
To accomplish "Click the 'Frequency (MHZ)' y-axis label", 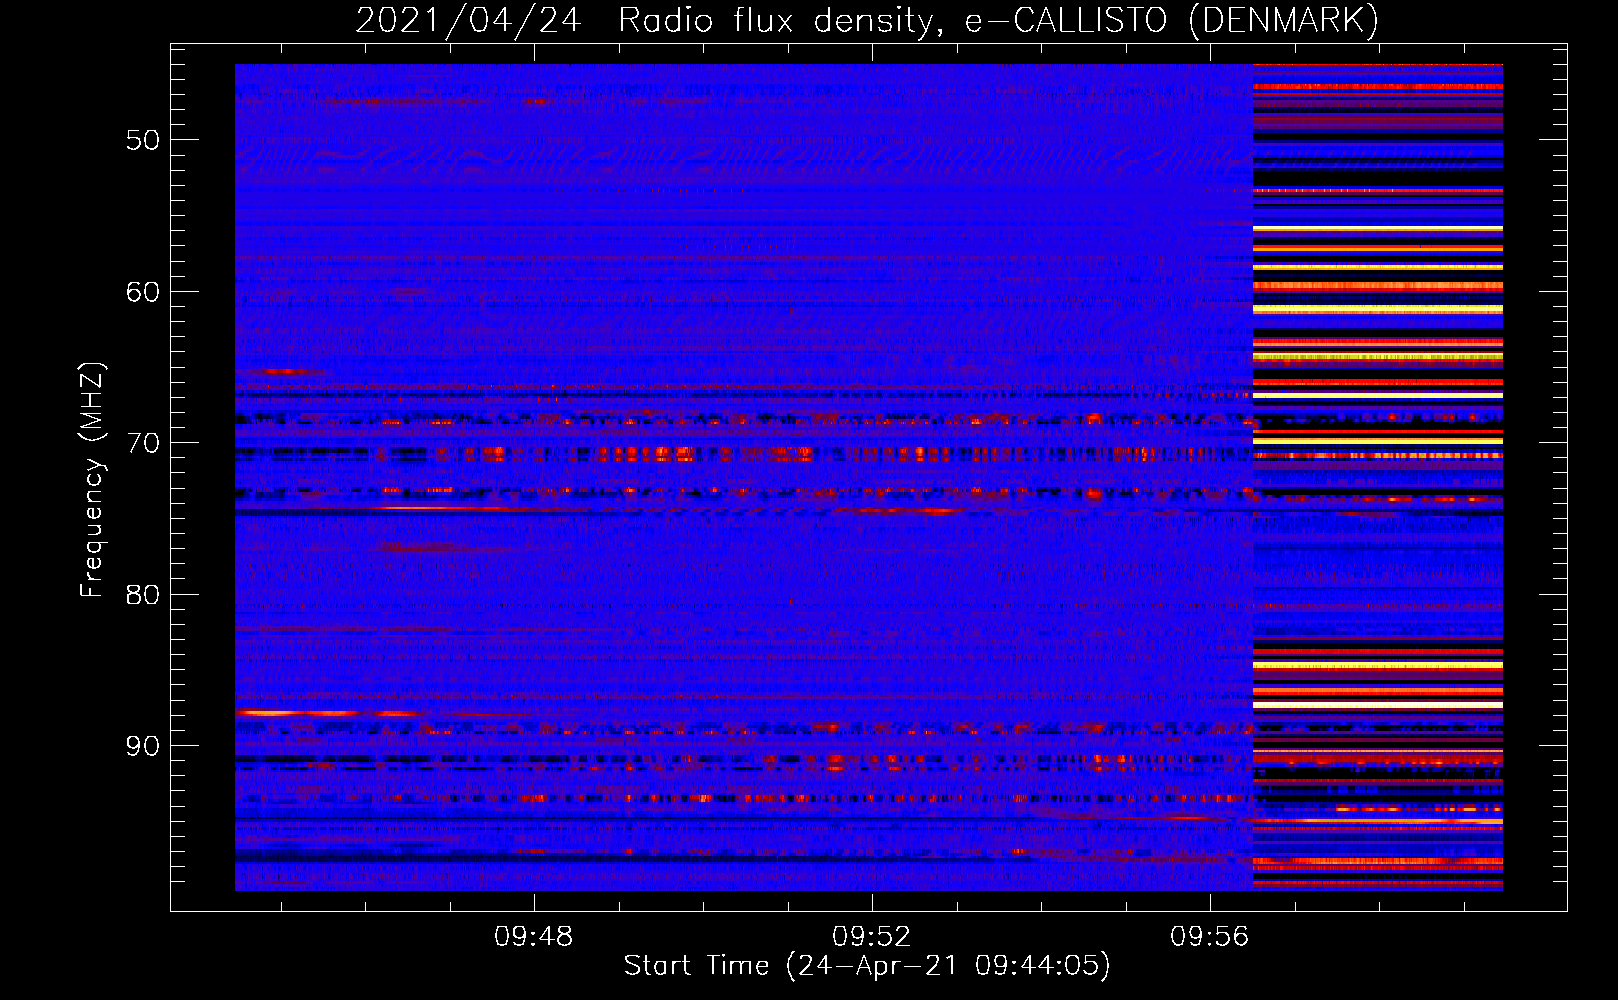I will (x=91, y=480).
